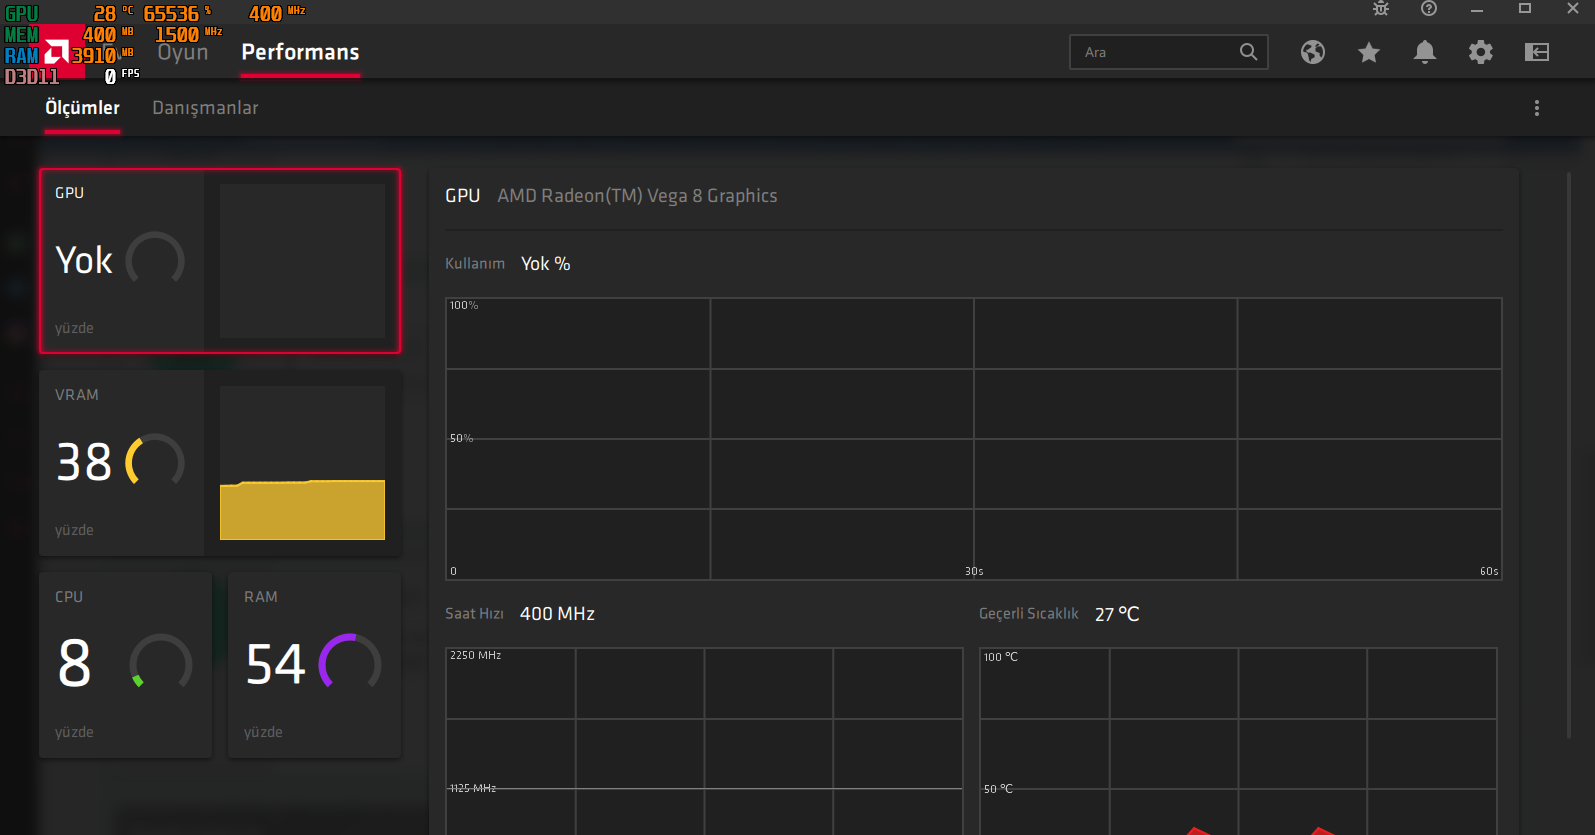This screenshot has width=1595, height=835.
Task: Click the vertical scrollbar on the right
Action: coord(1568,455)
